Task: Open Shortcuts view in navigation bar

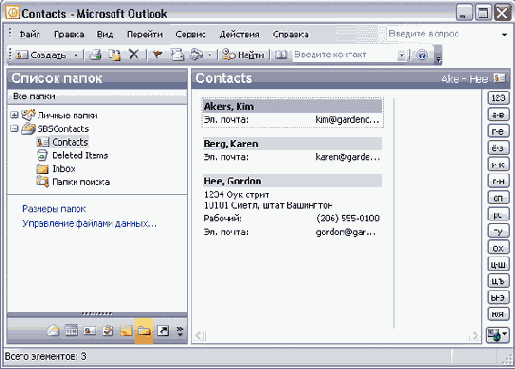Action: click(163, 331)
